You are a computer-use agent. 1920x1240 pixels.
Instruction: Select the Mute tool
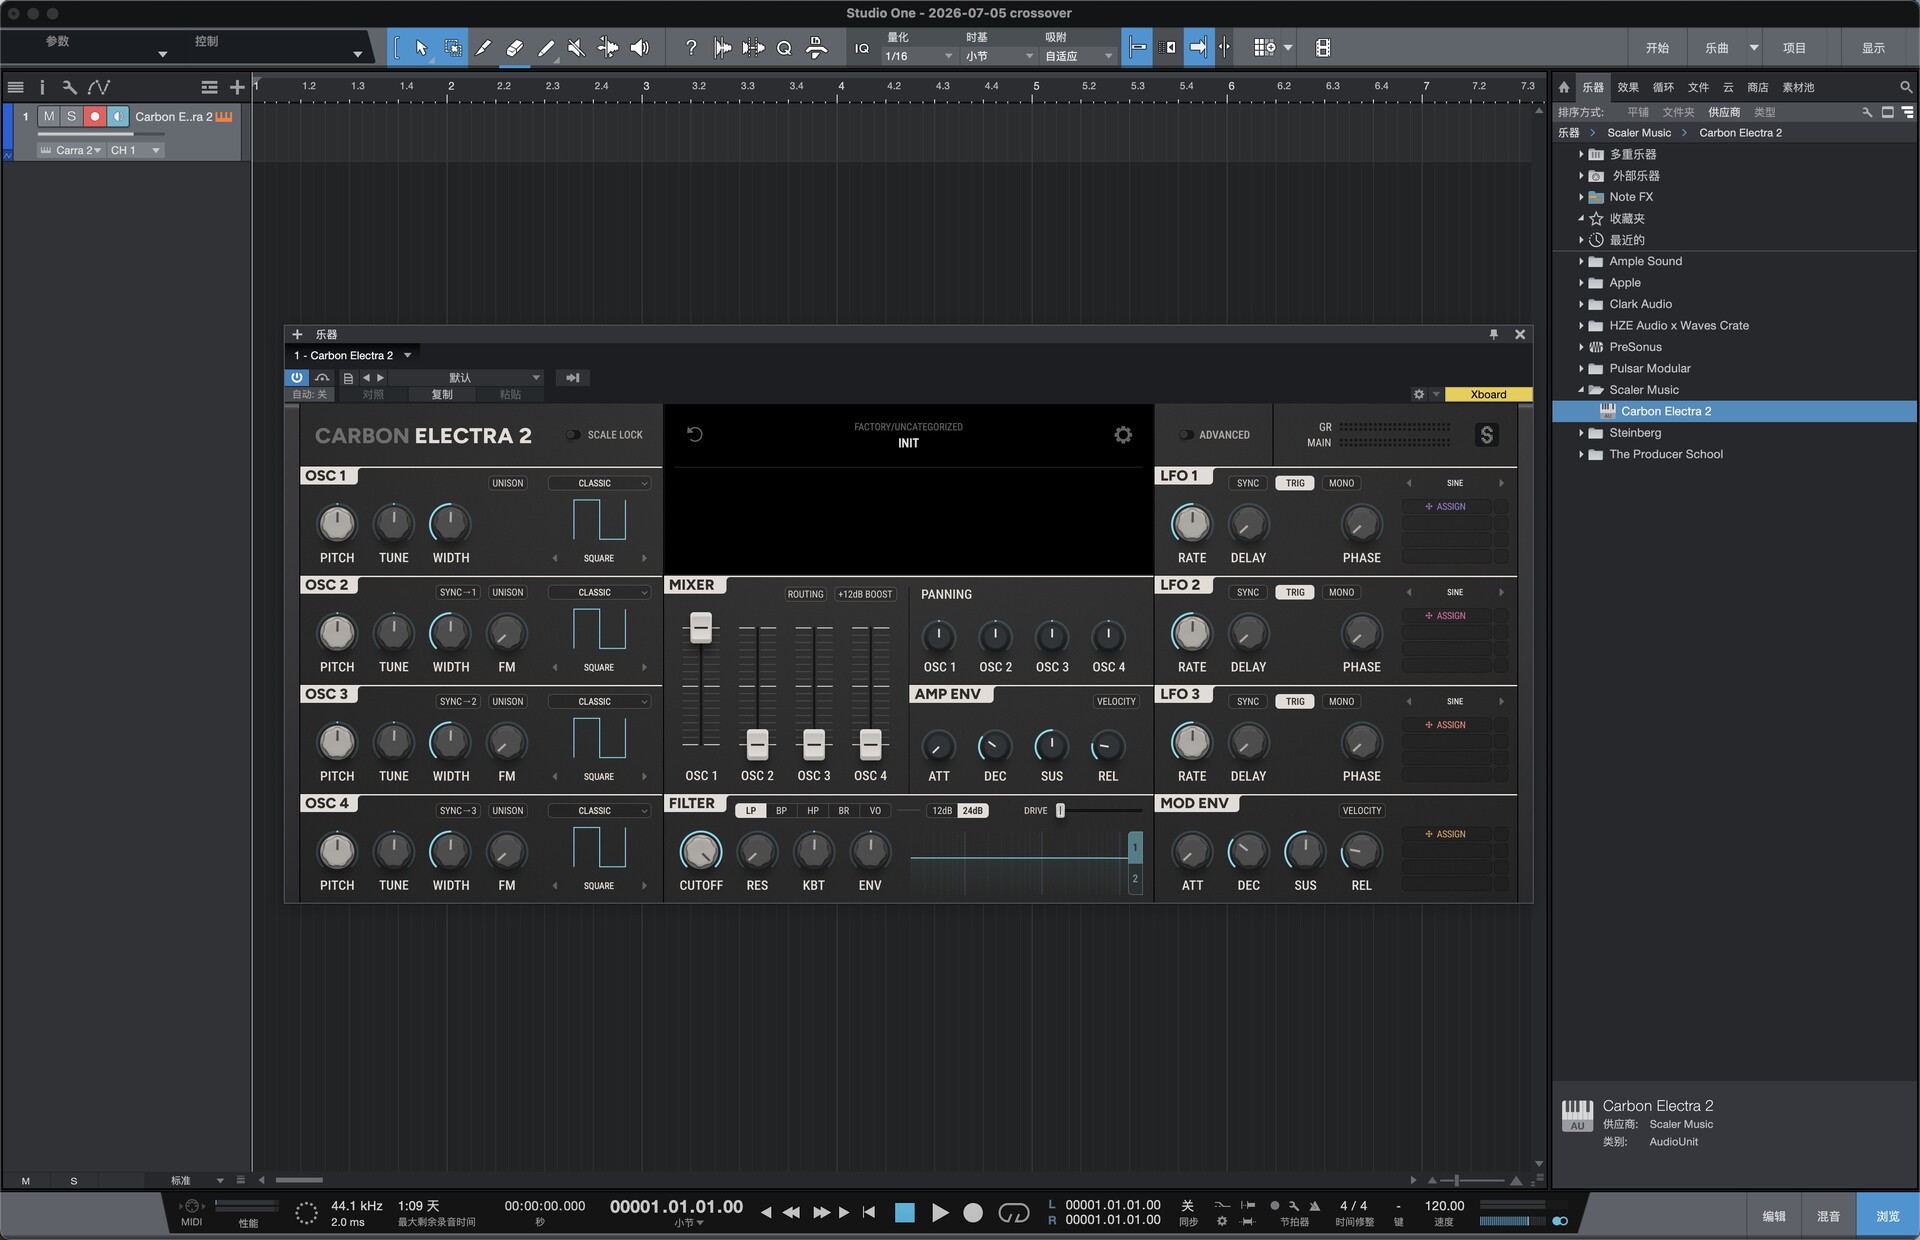coord(576,47)
